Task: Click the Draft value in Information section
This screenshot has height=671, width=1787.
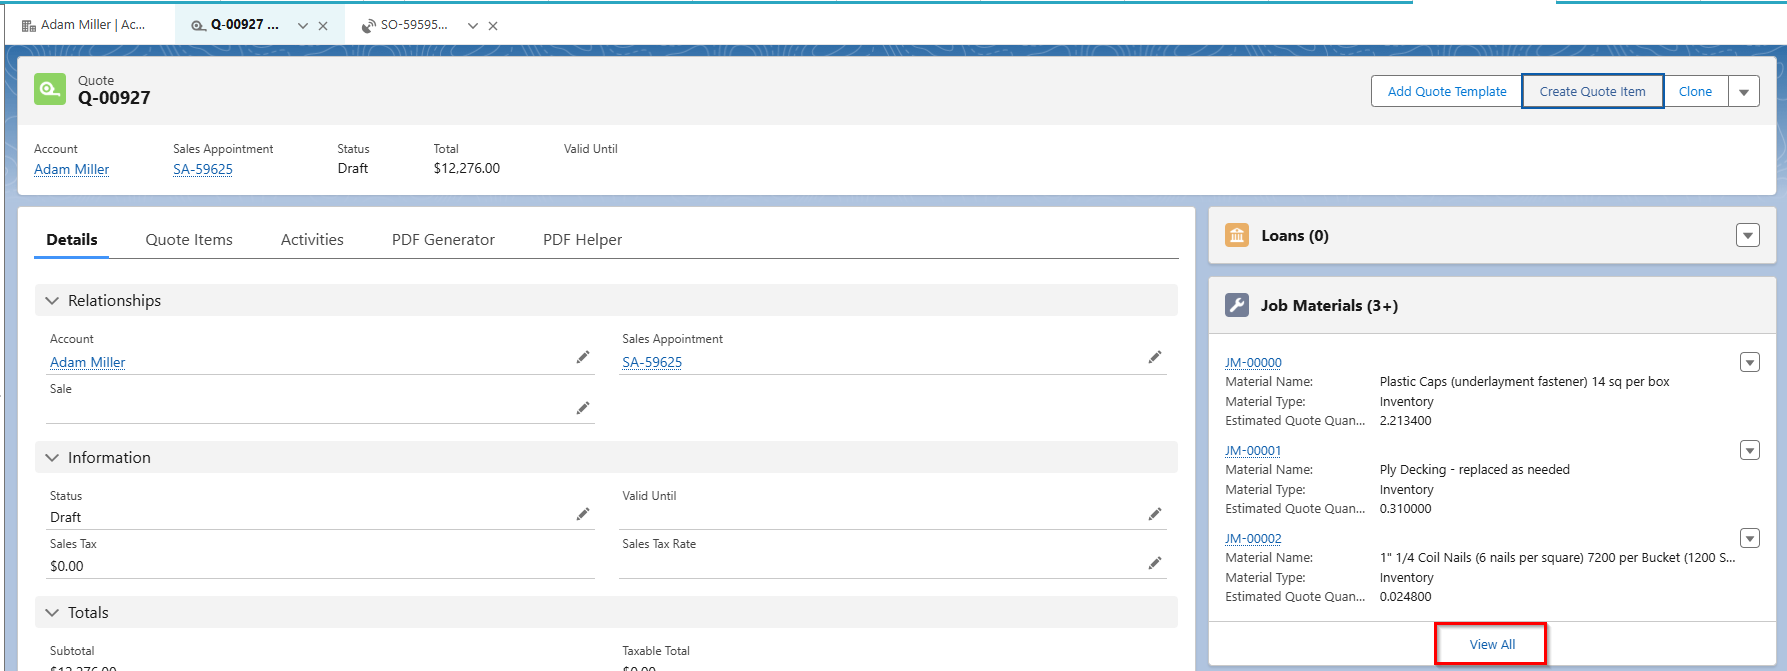Action: pos(65,517)
